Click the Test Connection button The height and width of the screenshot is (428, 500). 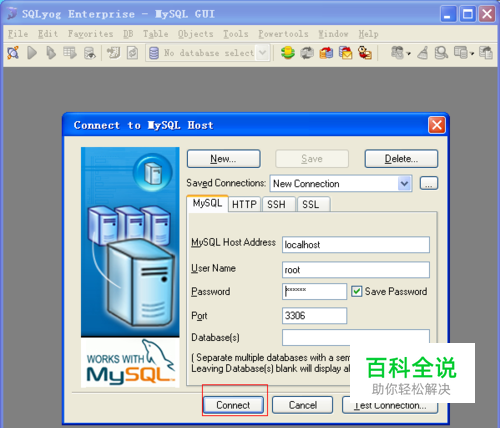(390, 405)
